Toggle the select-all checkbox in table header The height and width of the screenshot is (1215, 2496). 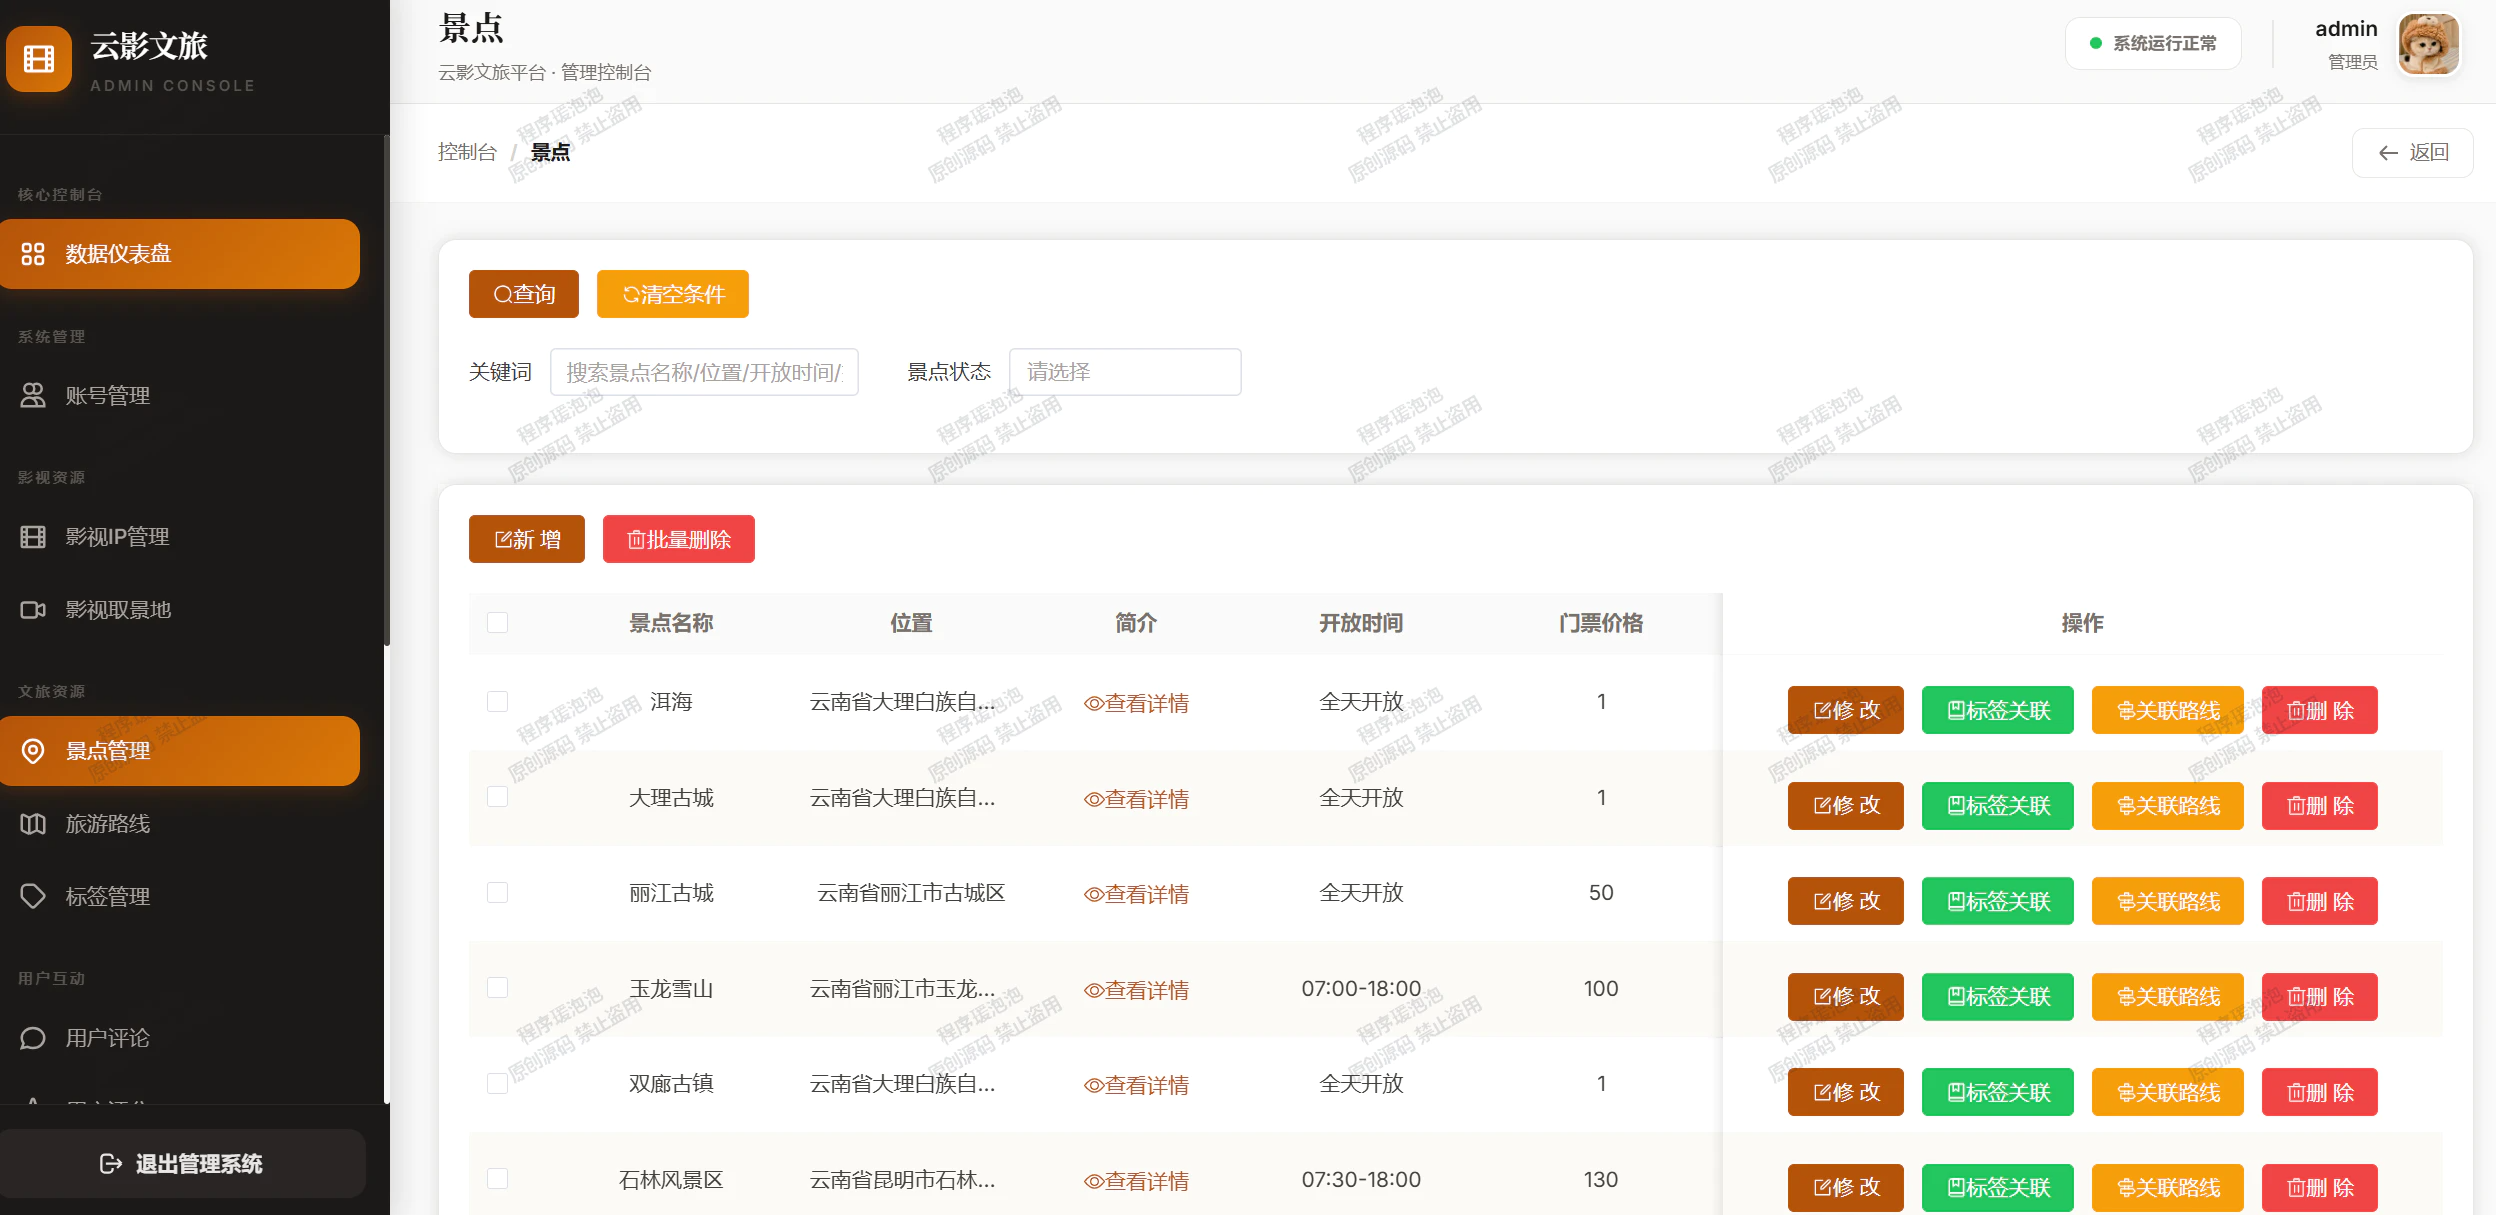(x=497, y=623)
